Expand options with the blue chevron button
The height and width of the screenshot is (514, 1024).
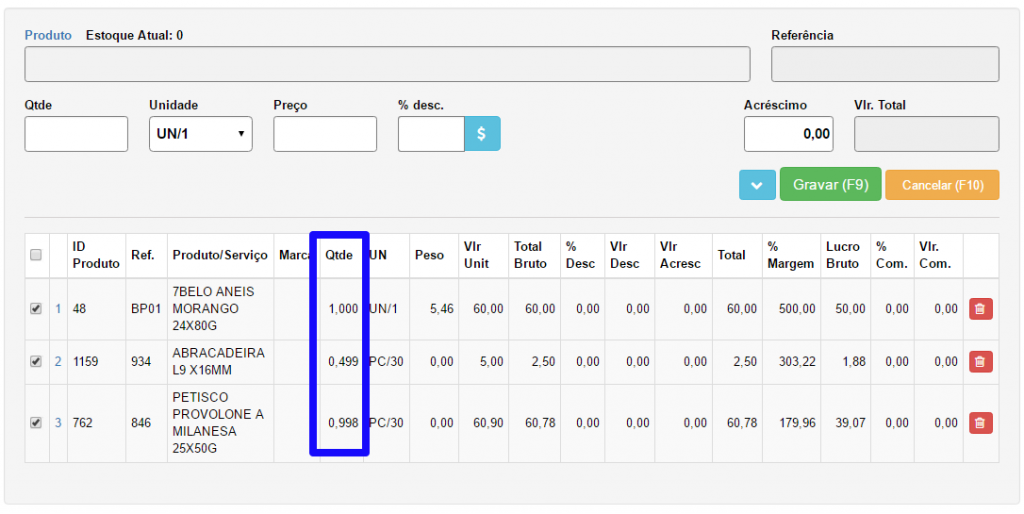[x=757, y=185]
